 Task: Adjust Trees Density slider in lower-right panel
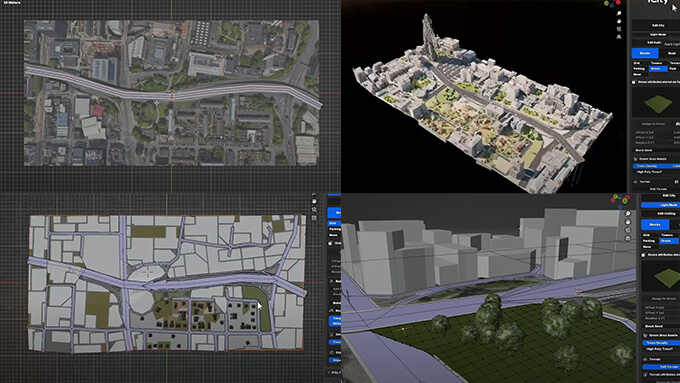[x=660, y=343]
